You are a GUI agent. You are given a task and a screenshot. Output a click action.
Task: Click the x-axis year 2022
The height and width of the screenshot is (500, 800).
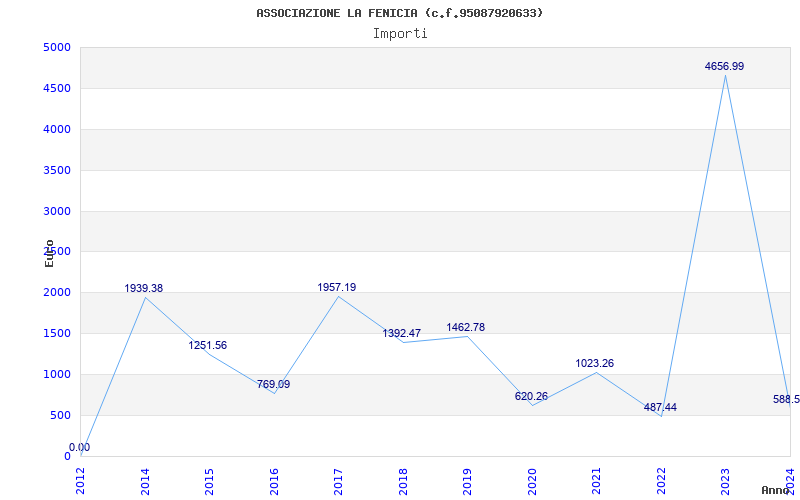point(661,481)
